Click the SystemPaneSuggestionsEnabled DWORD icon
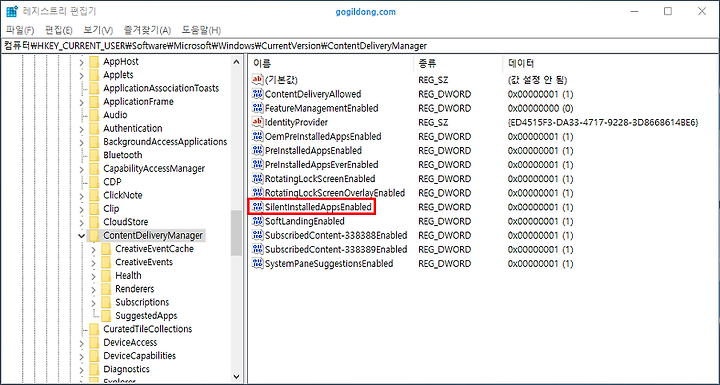Image resolution: width=720 pixels, height=385 pixels. 258,264
